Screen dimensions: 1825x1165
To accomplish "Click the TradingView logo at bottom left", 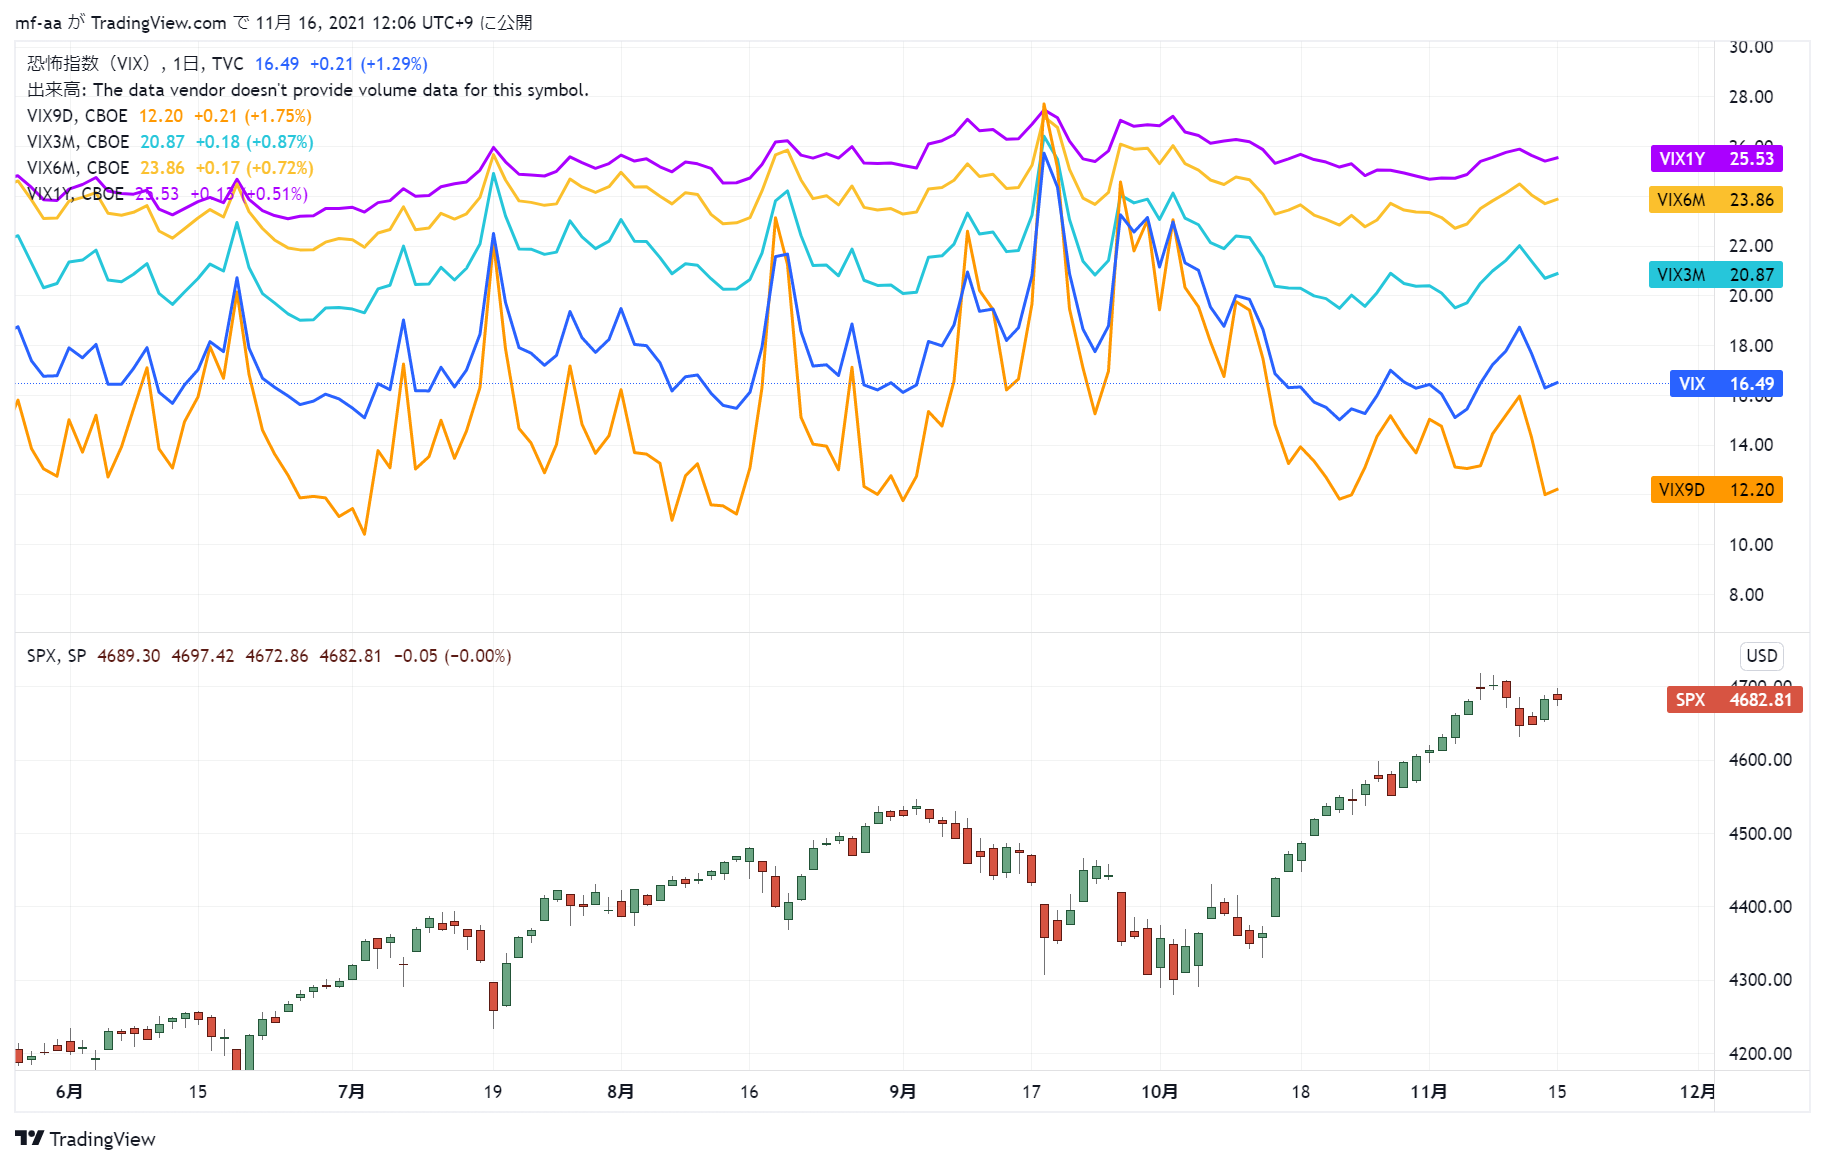I will (x=85, y=1139).
